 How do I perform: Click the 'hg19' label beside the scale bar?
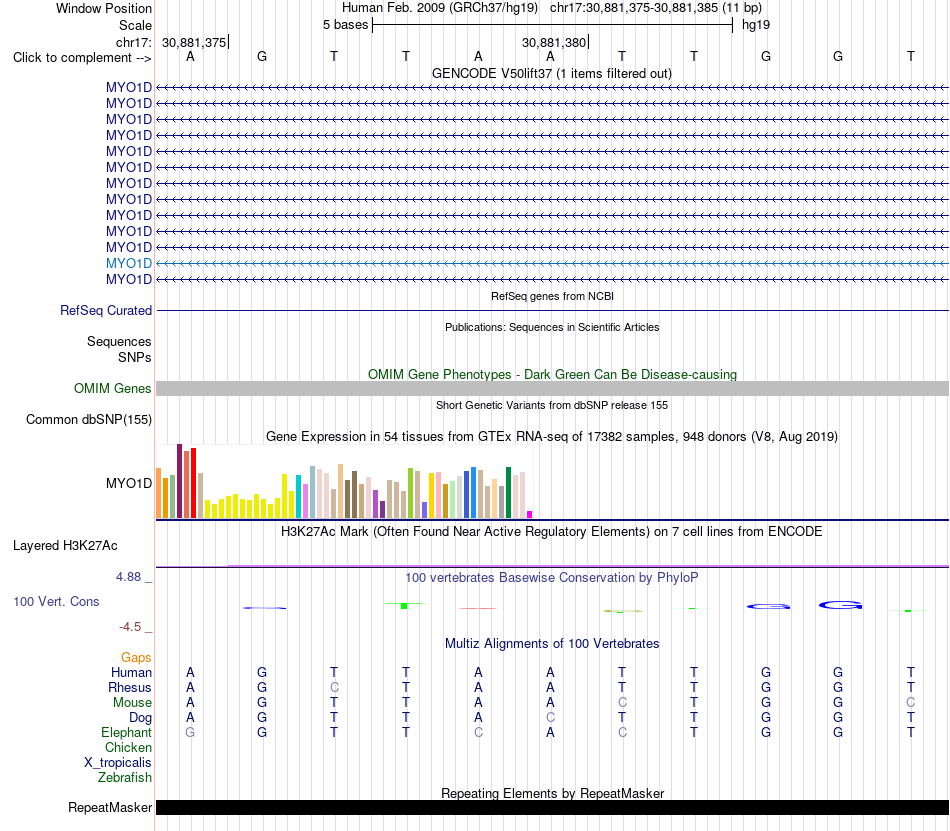click(x=756, y=25)
